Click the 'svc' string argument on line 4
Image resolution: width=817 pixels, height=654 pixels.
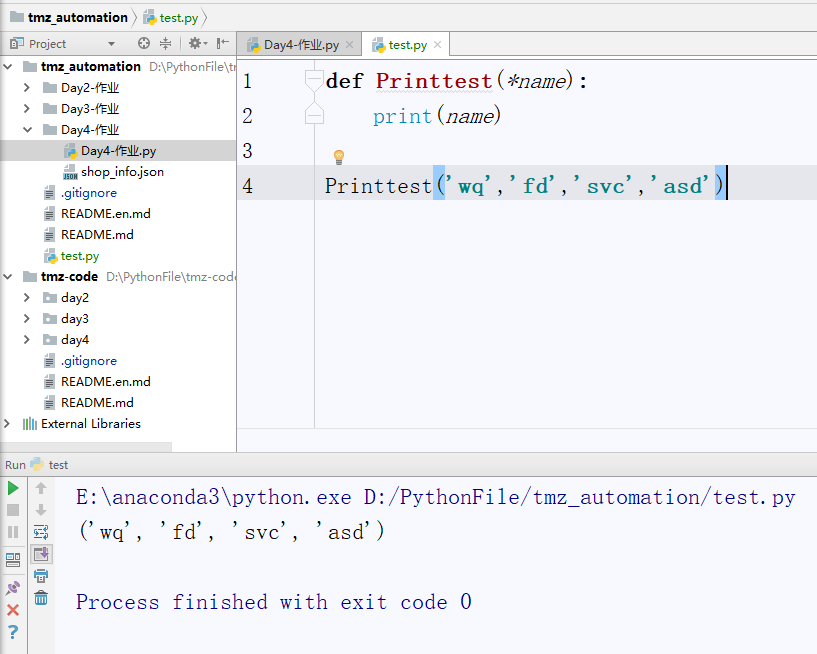click(602, 186)
